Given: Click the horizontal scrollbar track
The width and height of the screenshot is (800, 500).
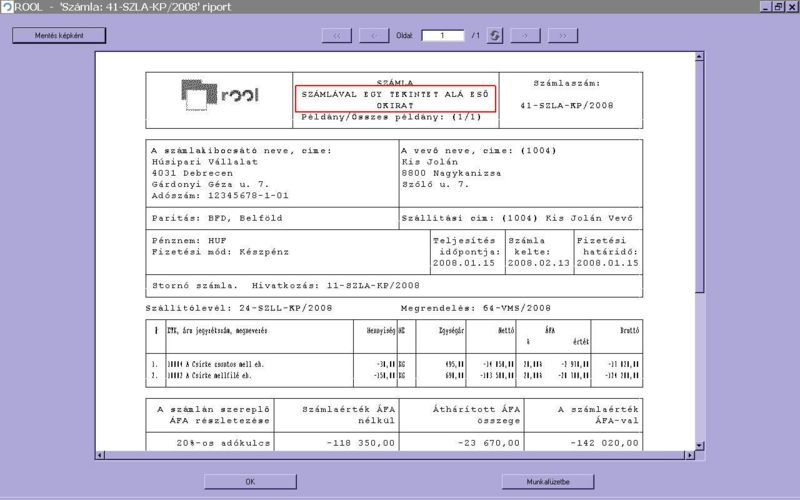Looking at the screenshot, I should click(x=400, y=456).
